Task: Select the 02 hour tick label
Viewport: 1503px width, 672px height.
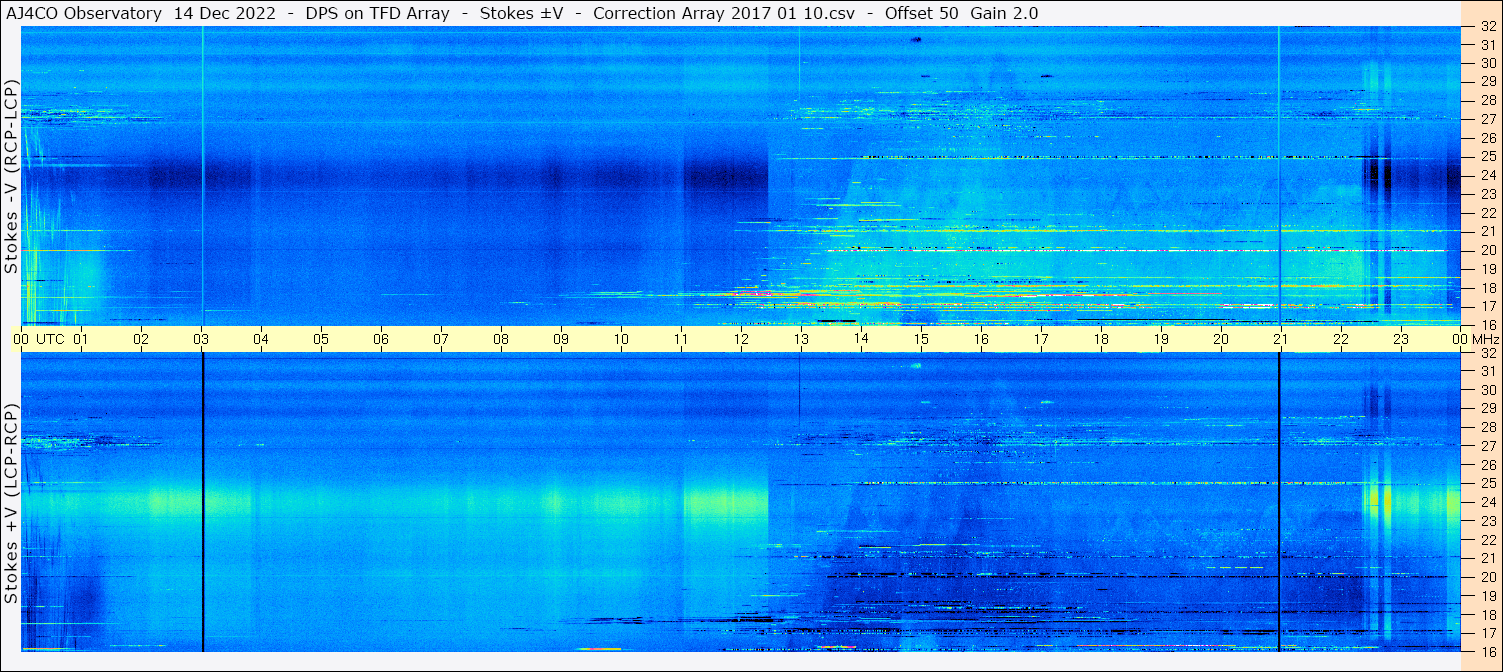Action: 141,339
